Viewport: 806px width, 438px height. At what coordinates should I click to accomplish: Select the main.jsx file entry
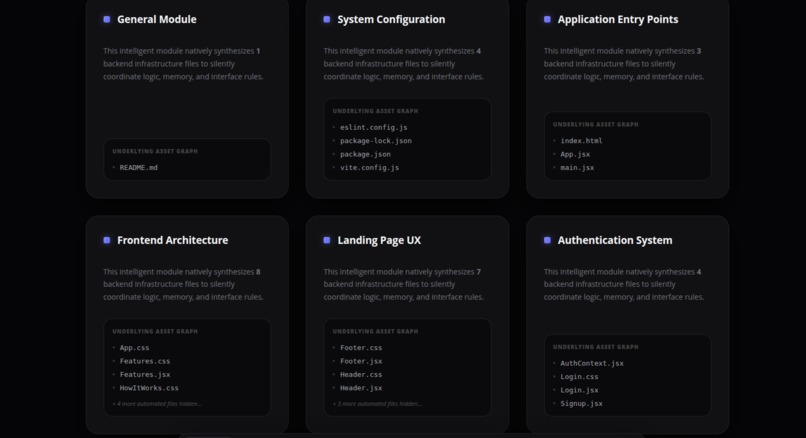pos(577,168)
